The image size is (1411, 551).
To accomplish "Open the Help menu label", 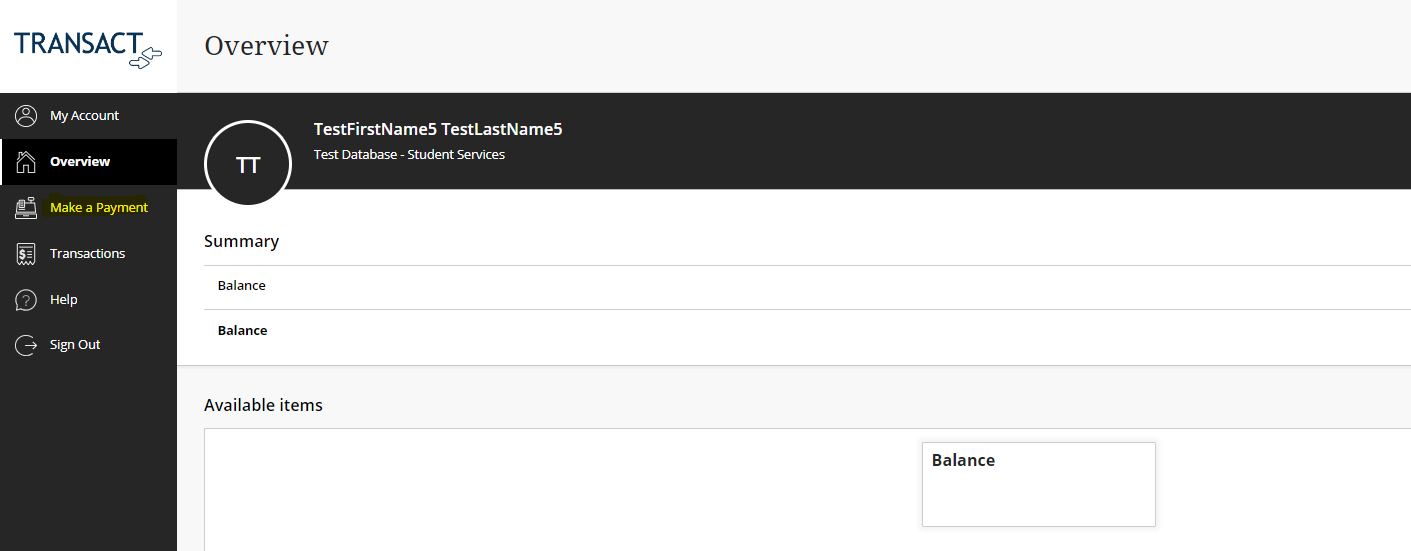I will tap(63, 300).
